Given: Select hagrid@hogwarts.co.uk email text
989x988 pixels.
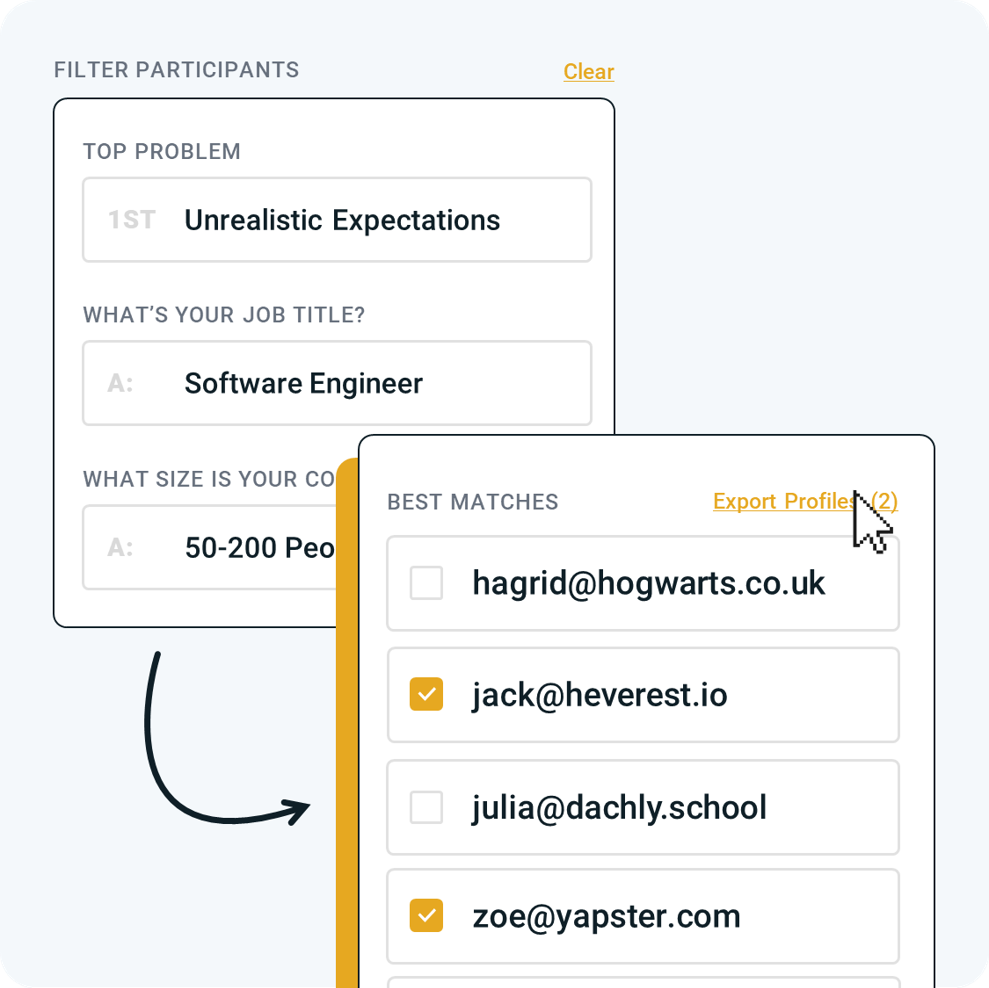Looking at the screenshot, I should tap(648, 584).
